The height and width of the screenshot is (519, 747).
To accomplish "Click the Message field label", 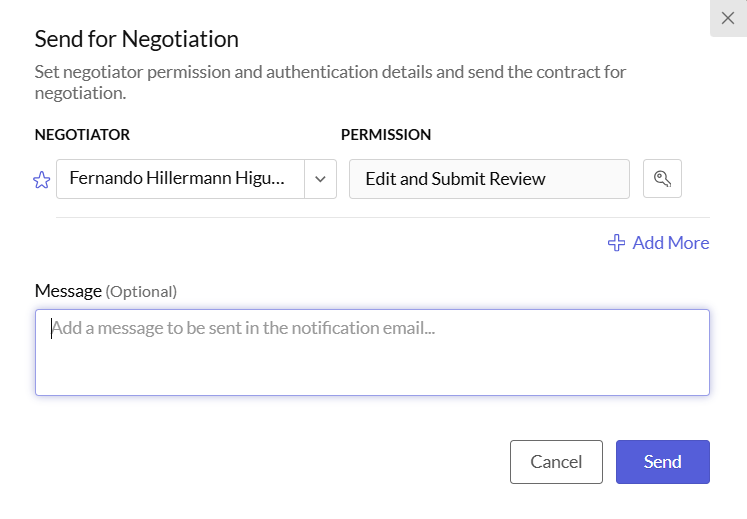I will (68, 291).
